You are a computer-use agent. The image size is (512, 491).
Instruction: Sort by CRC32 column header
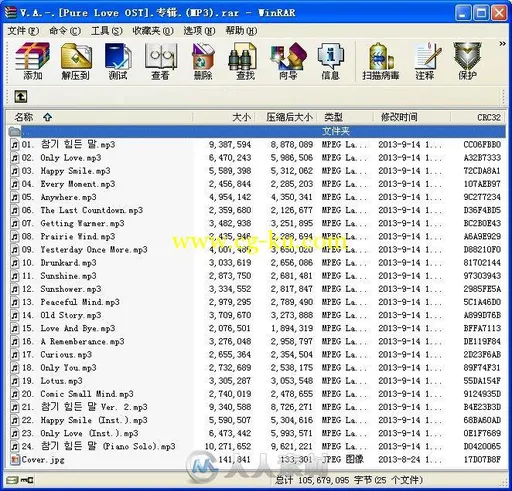477,117
